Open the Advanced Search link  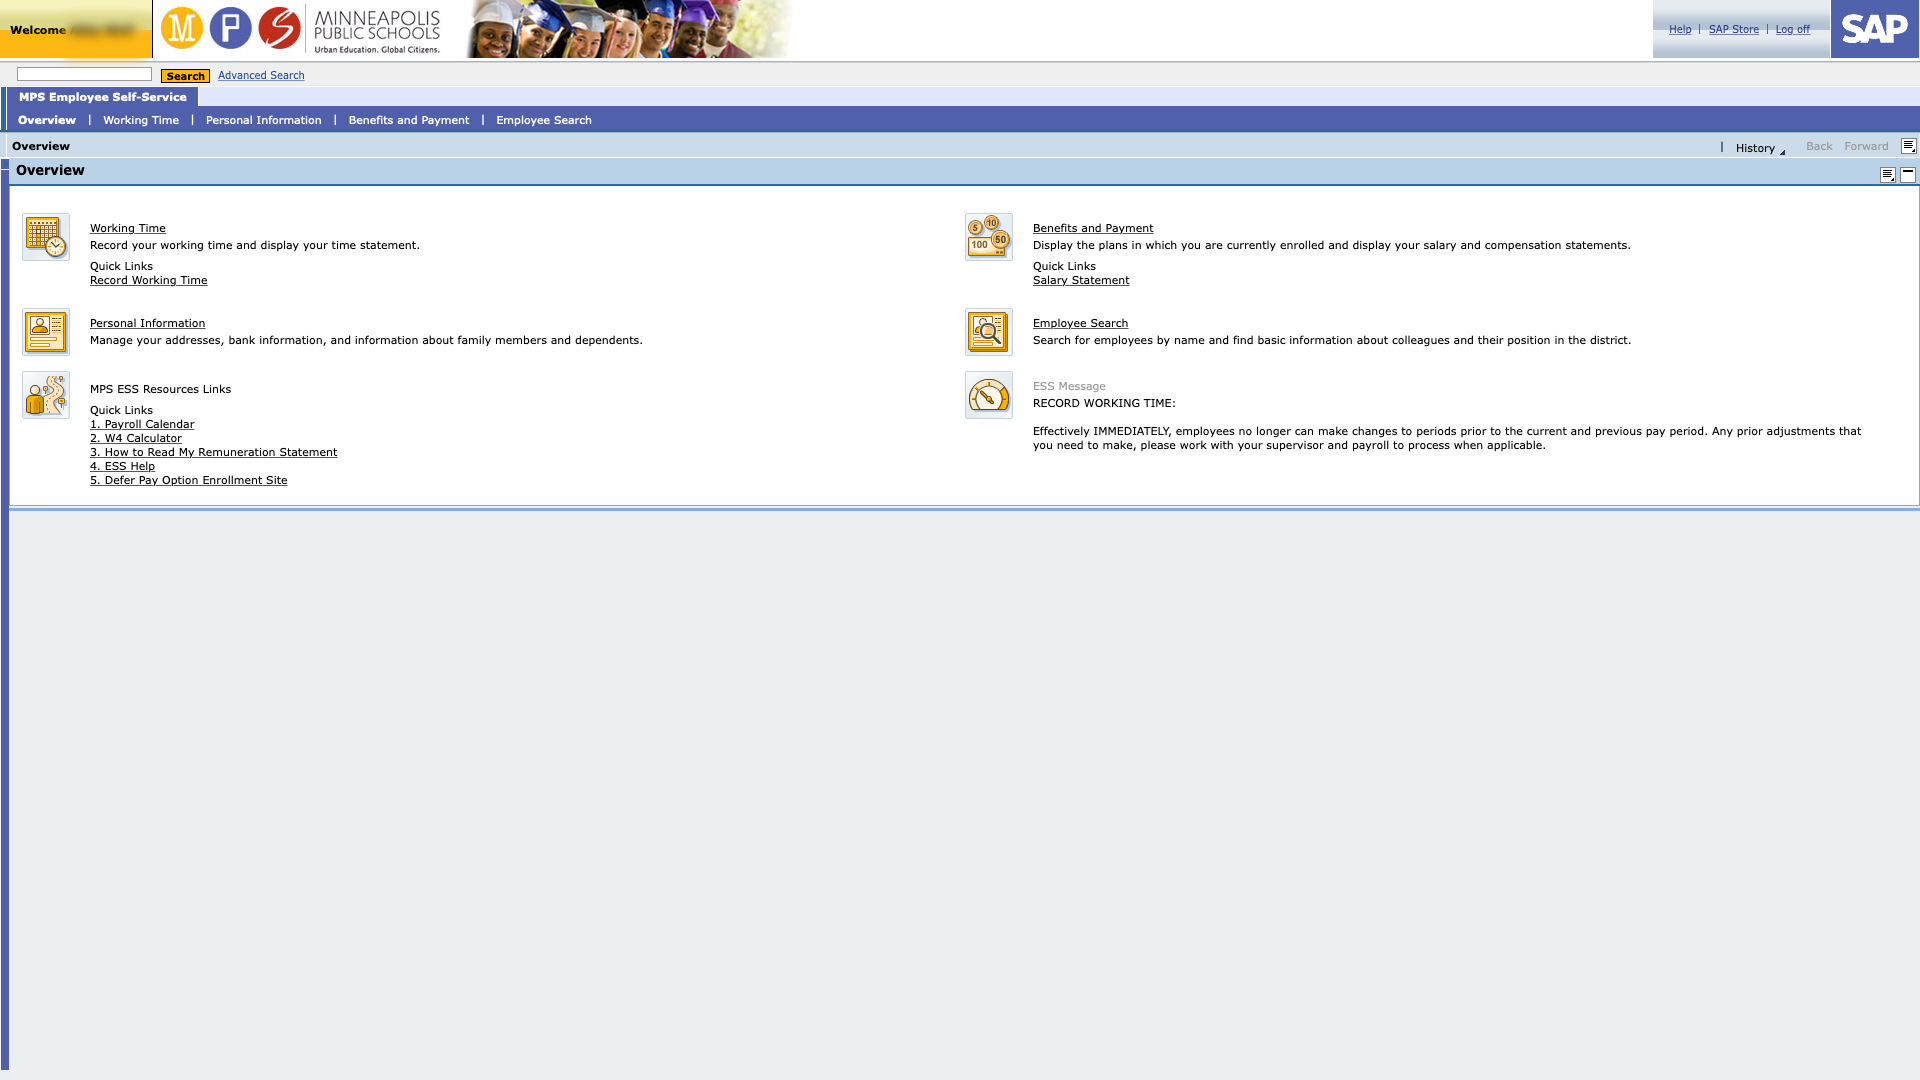coord(261,75)
